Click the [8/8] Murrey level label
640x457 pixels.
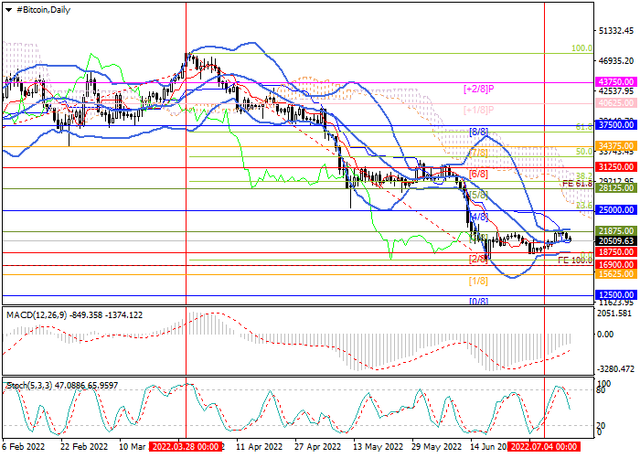point(478,132)
